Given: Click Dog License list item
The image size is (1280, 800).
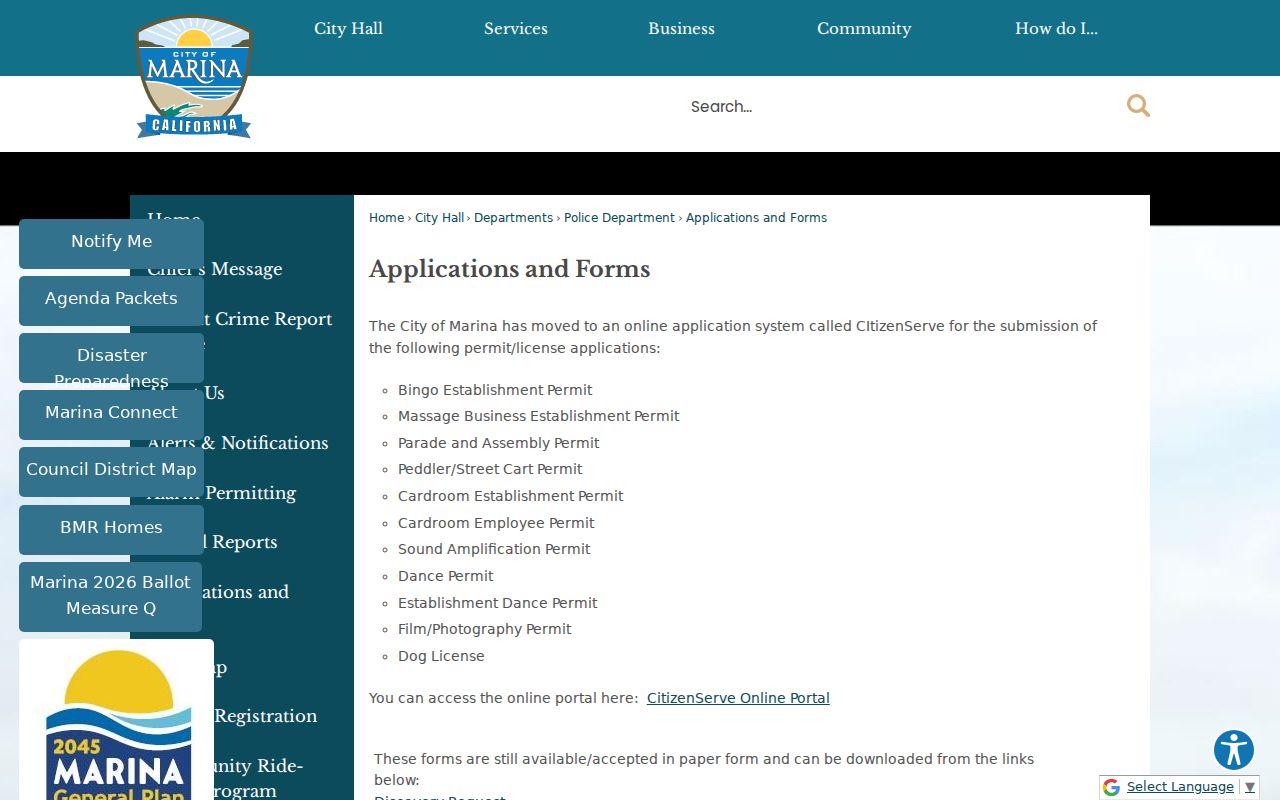Looking at the screenshot, I should (441, 656).
